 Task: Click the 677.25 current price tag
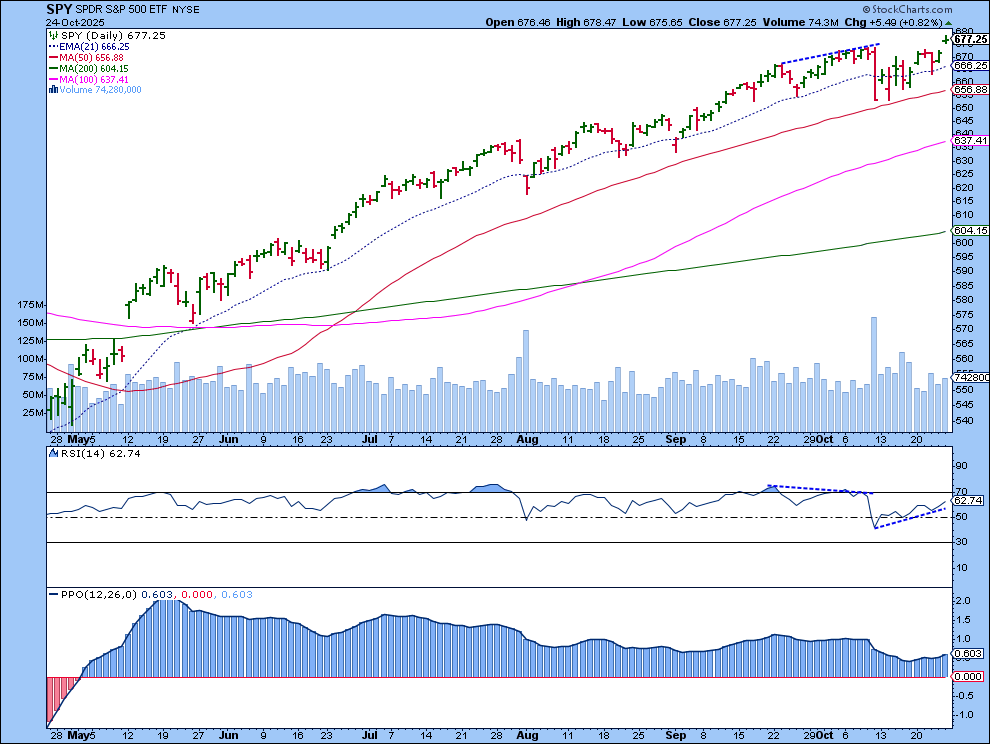[968, 39]
